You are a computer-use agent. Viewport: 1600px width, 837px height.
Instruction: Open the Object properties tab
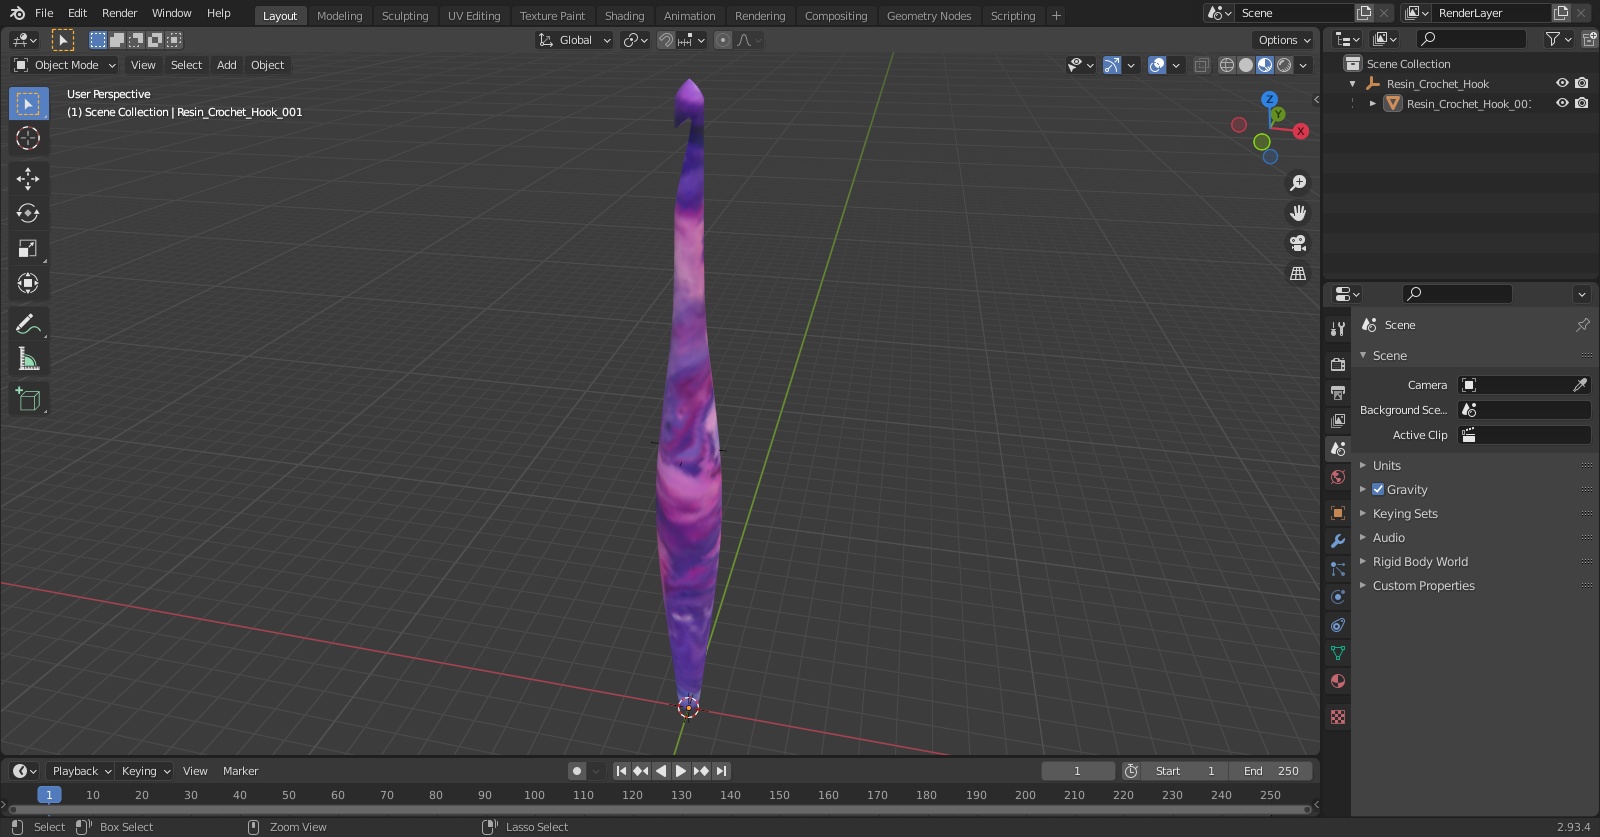(1338, 512)
